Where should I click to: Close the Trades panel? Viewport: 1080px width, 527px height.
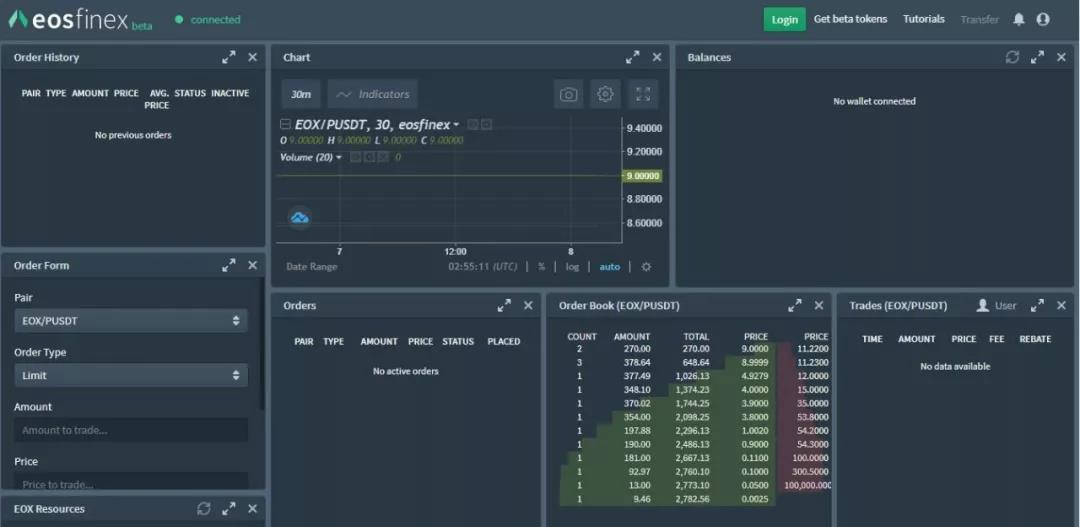(1061, 305)
